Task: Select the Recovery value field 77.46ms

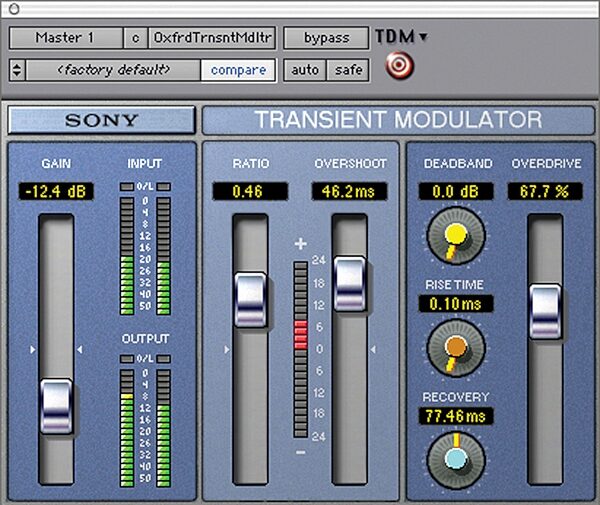Action: pyautogui.click(x=456, y=416)
